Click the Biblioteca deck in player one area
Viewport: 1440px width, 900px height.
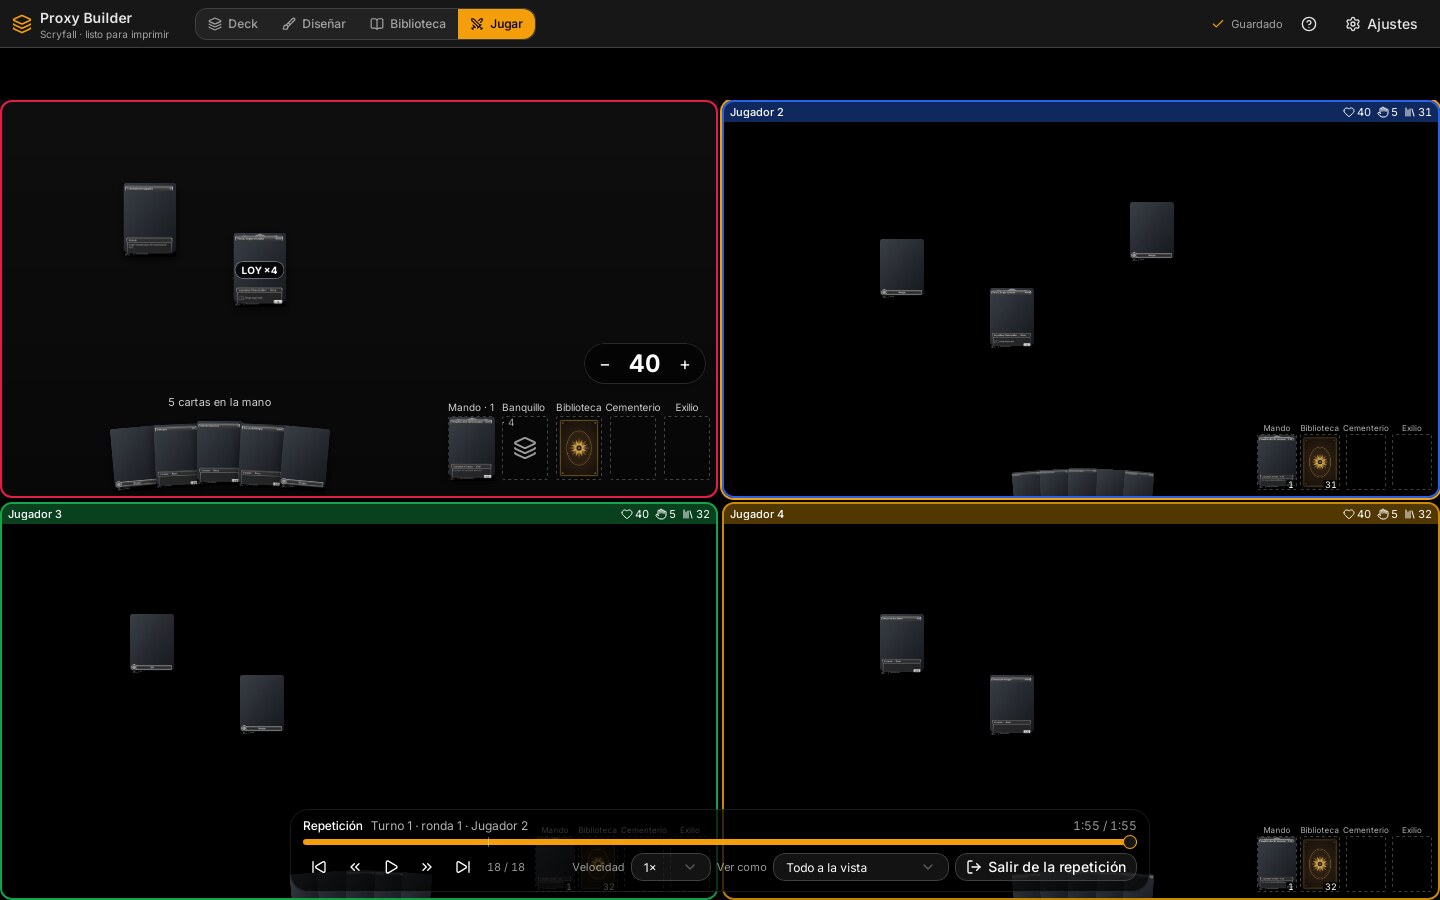coord(579,448)
